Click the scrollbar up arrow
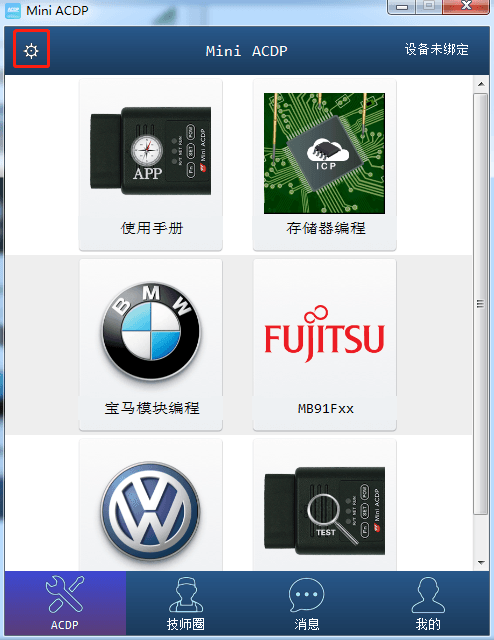Screen dimensions: 494x640 [481, 84]
